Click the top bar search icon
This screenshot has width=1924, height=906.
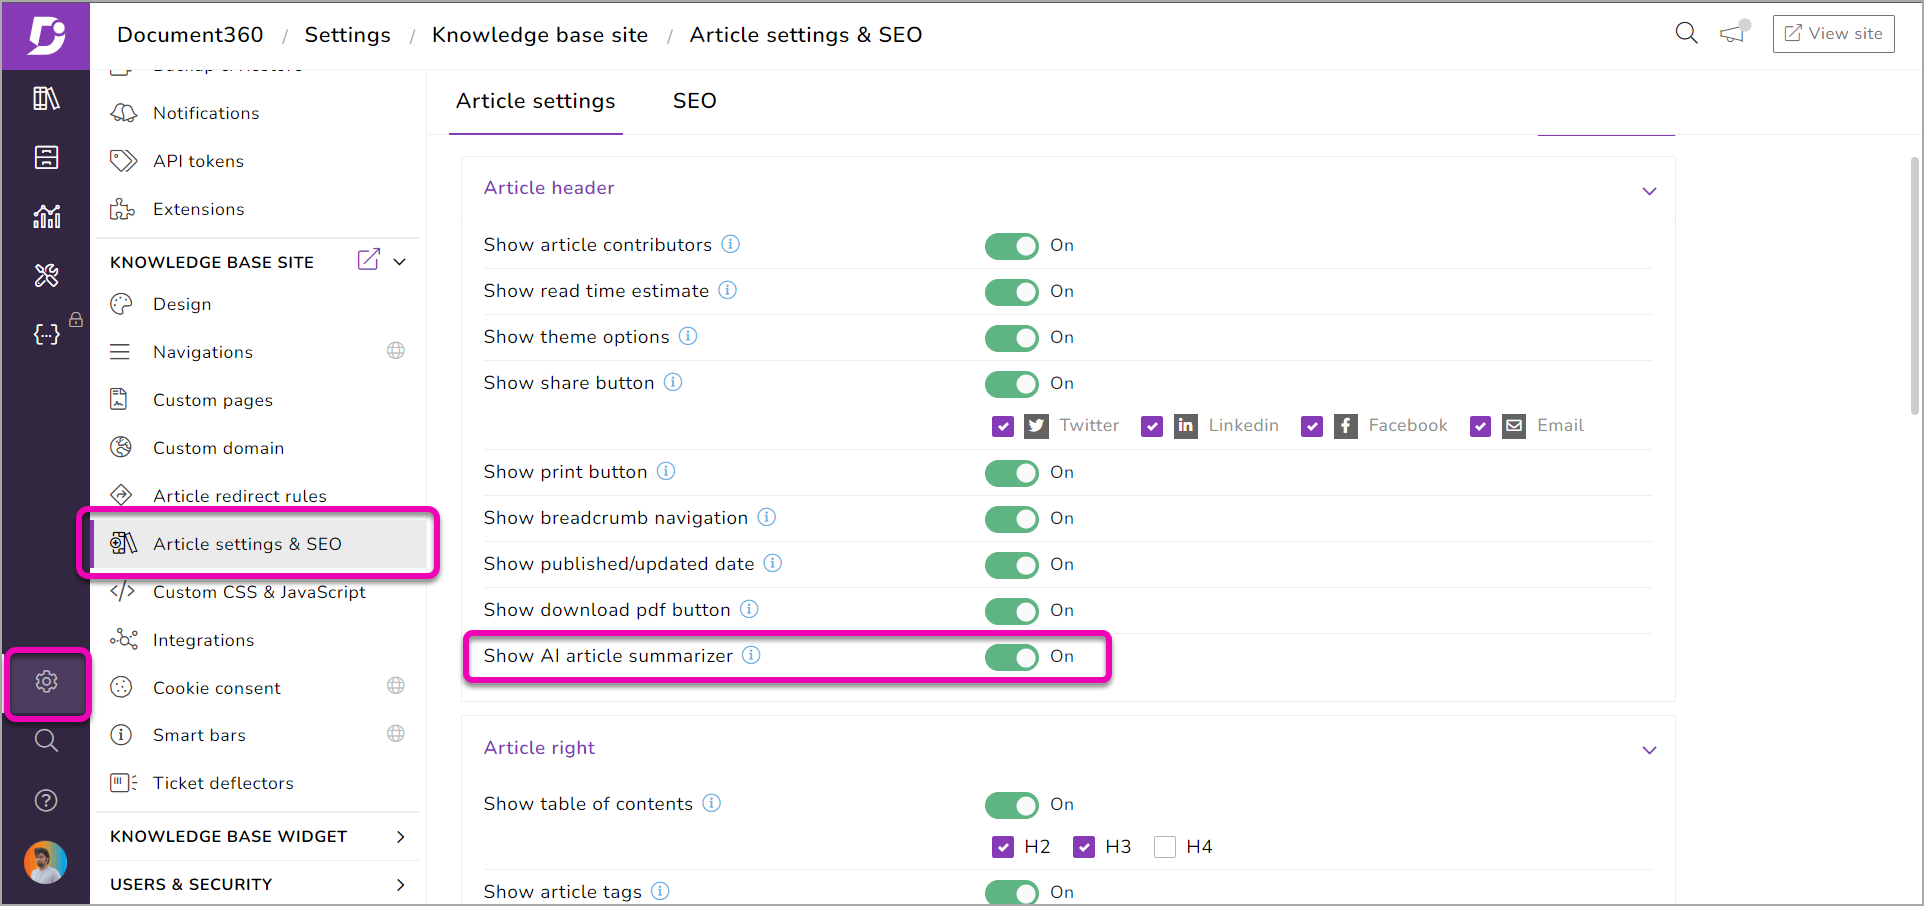point(1686,33)
